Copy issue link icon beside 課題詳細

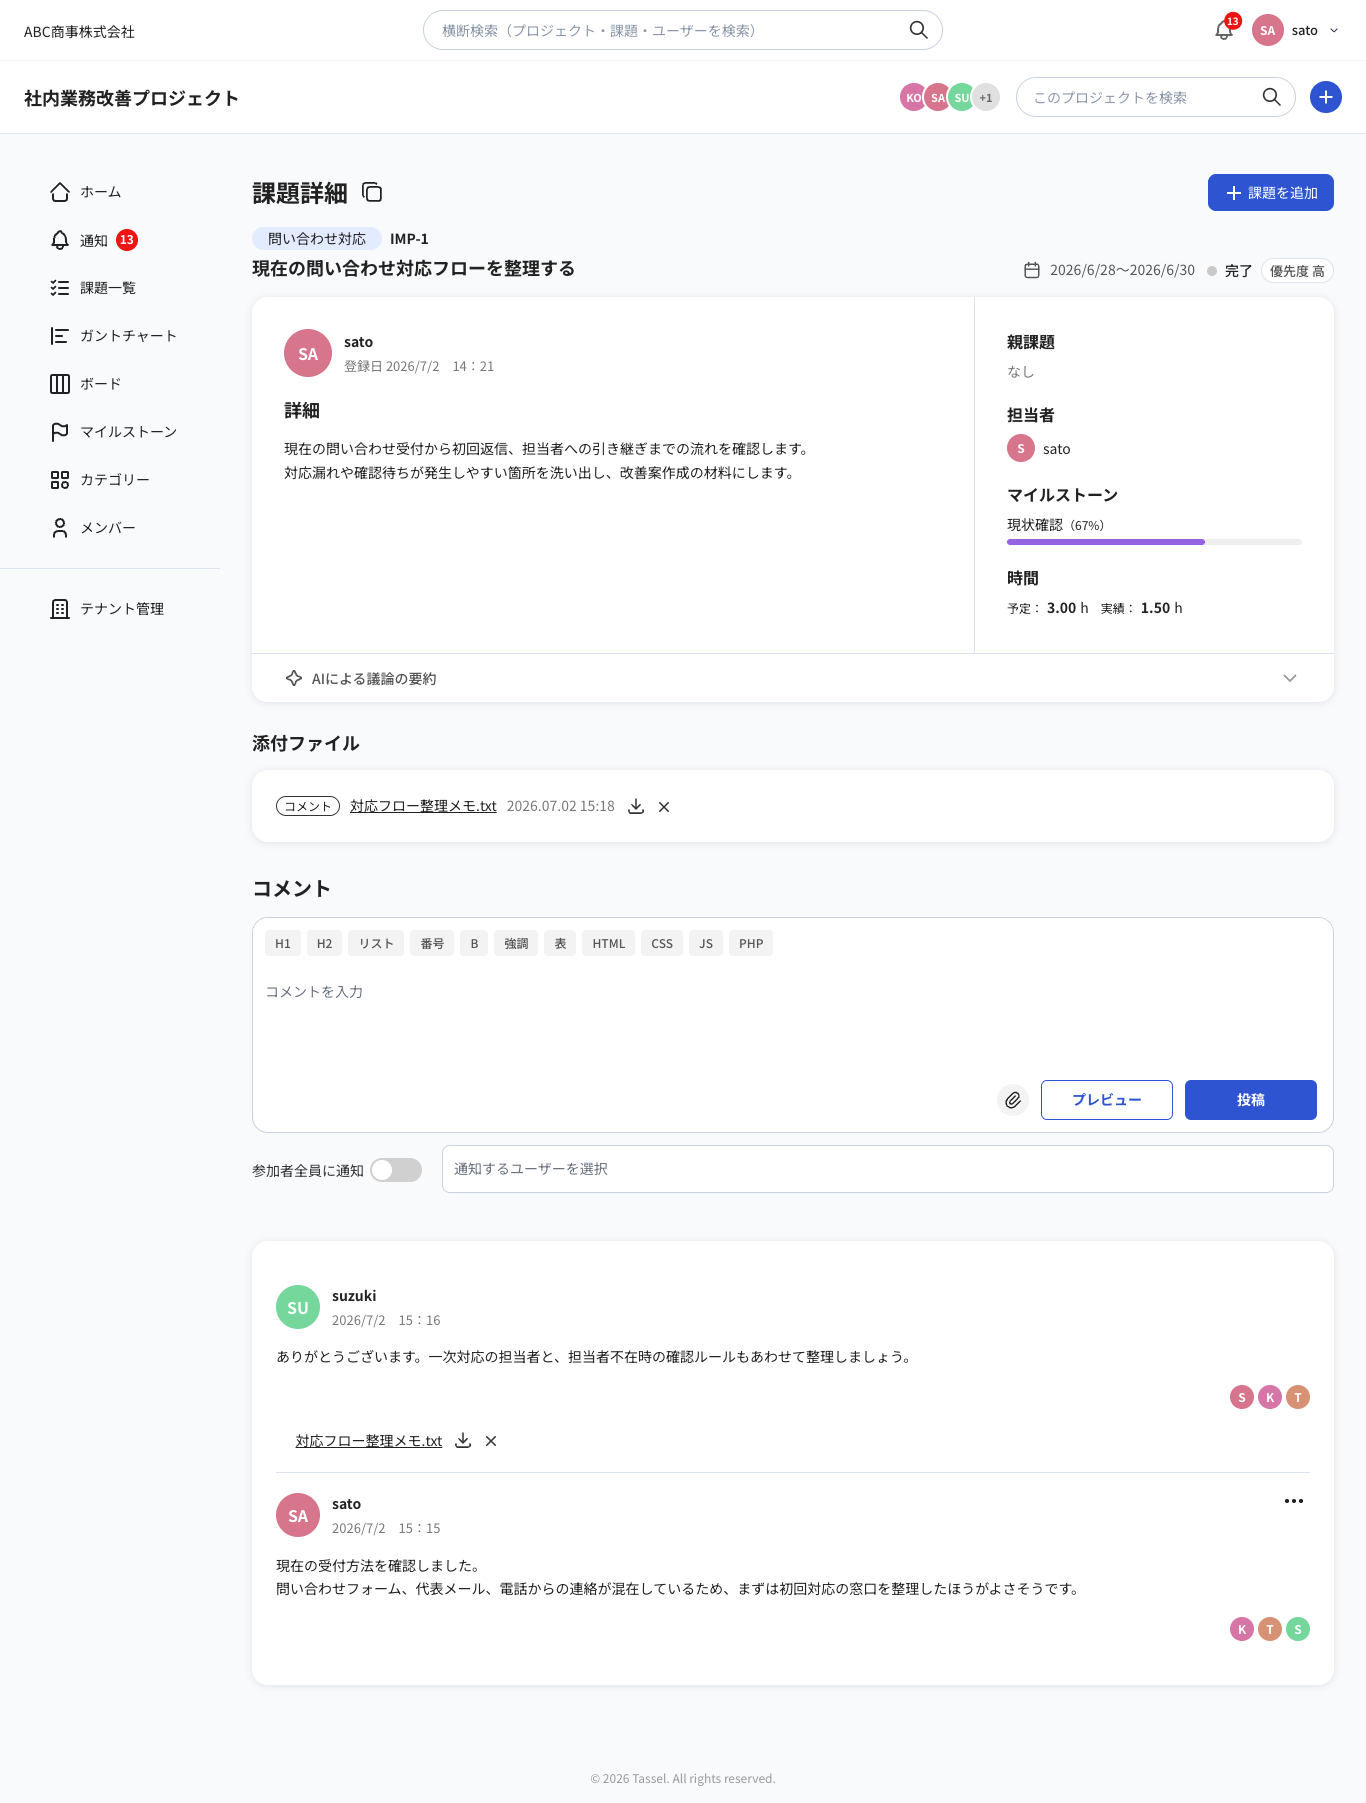[372, 192]
